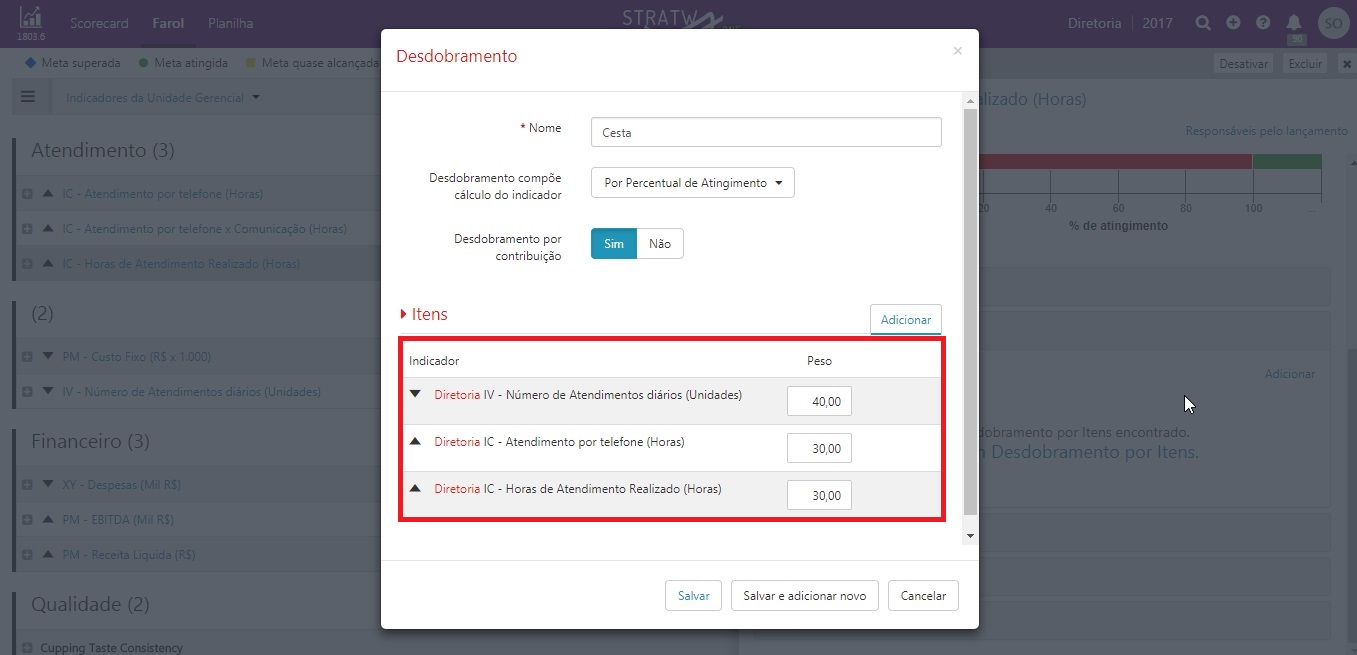Click the Excluir button

(1305, 64)
